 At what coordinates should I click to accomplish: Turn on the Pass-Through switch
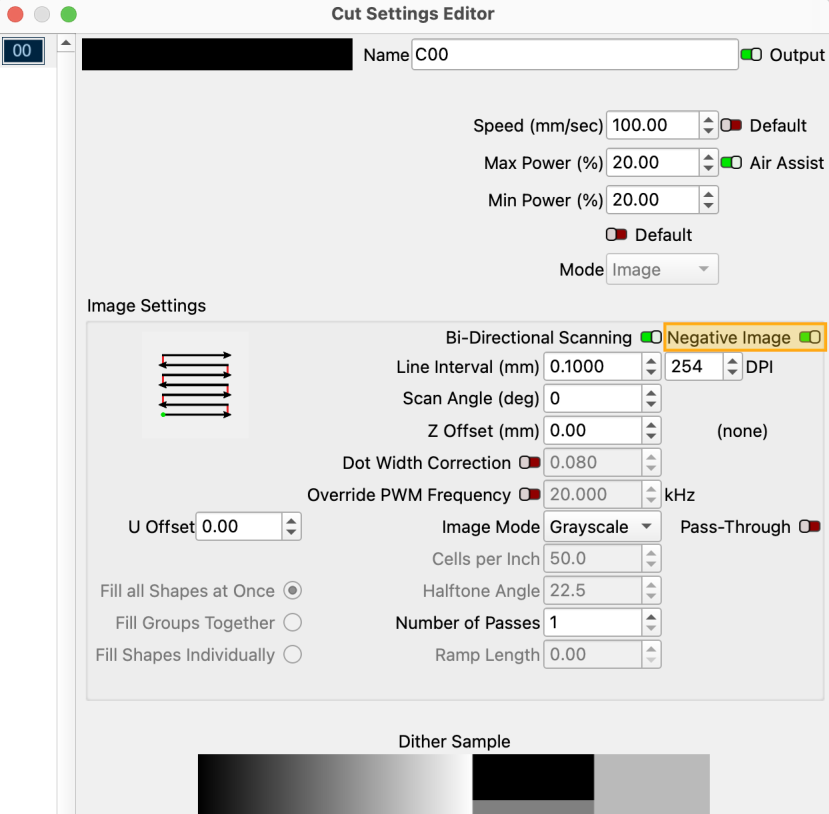(810, 527)
